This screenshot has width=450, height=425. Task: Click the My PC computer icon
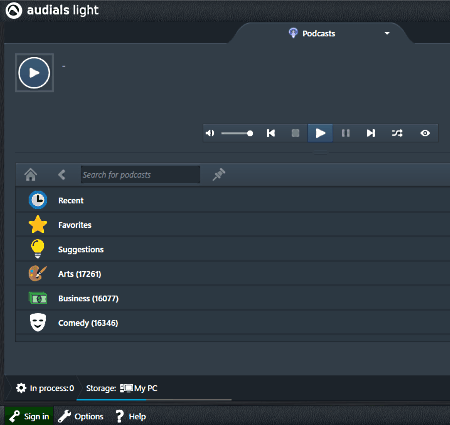click(x=126, y=388)
